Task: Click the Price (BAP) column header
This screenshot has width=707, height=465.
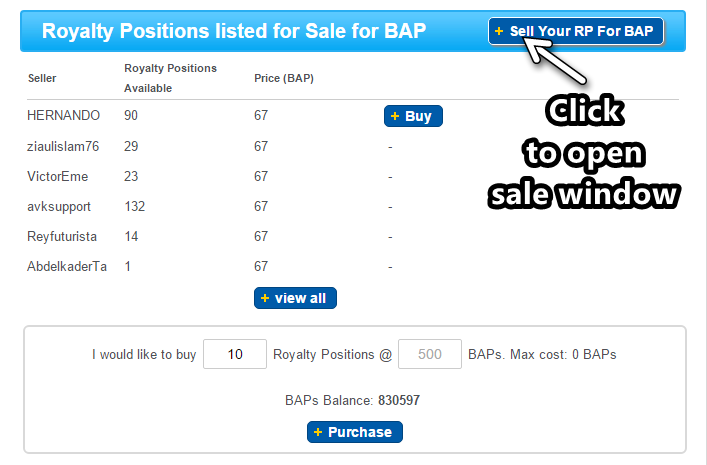Action: tap(284, 78)
